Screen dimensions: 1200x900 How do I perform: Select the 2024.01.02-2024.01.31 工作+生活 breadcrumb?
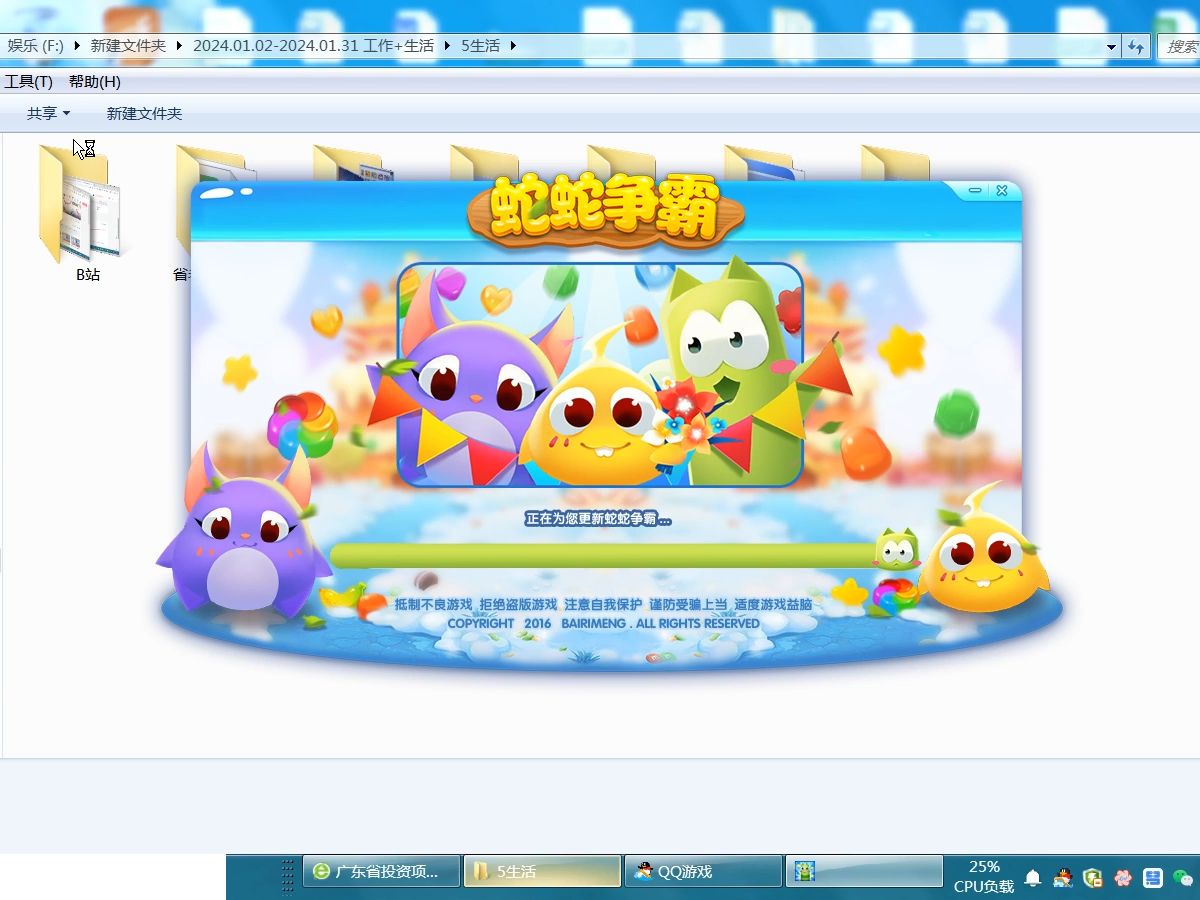pos(314,46)
